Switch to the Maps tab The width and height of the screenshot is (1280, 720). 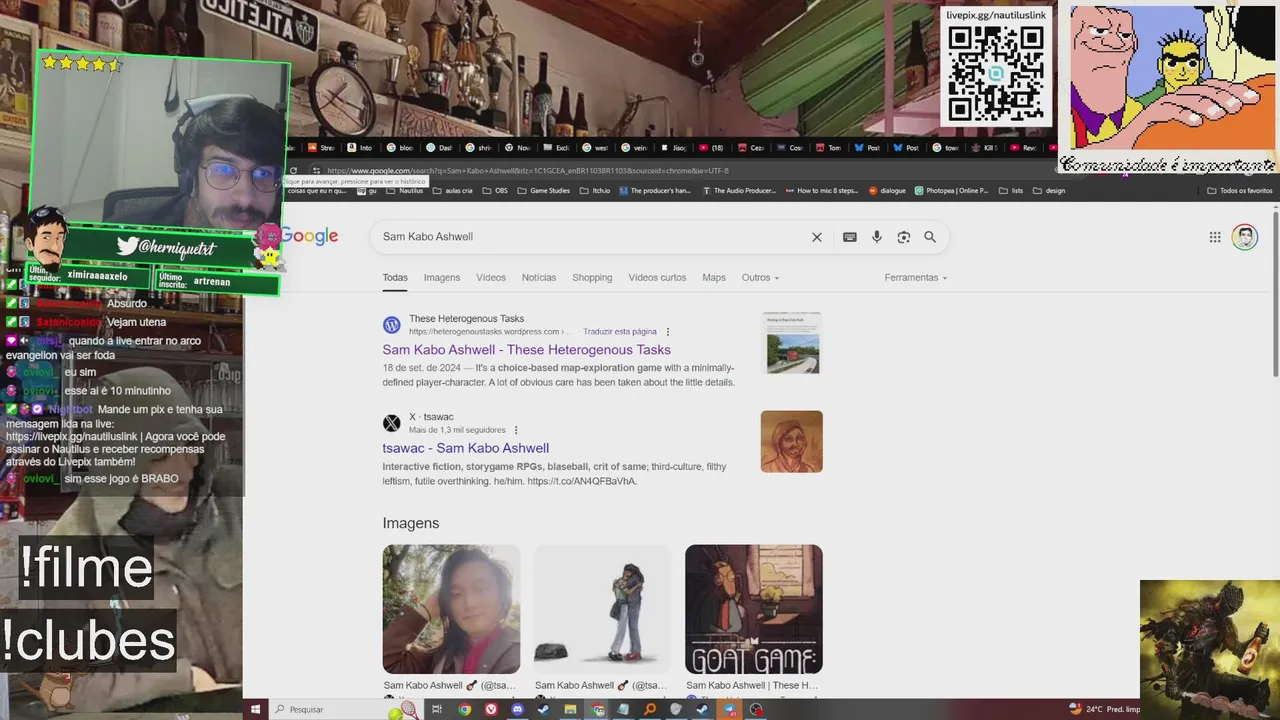(x=714, y=278)
